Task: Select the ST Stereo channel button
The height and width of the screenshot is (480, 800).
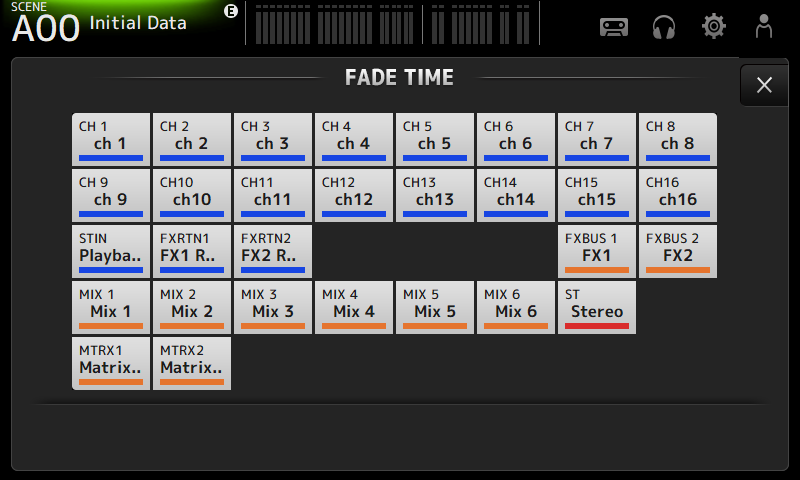Action: coord(597,307)
